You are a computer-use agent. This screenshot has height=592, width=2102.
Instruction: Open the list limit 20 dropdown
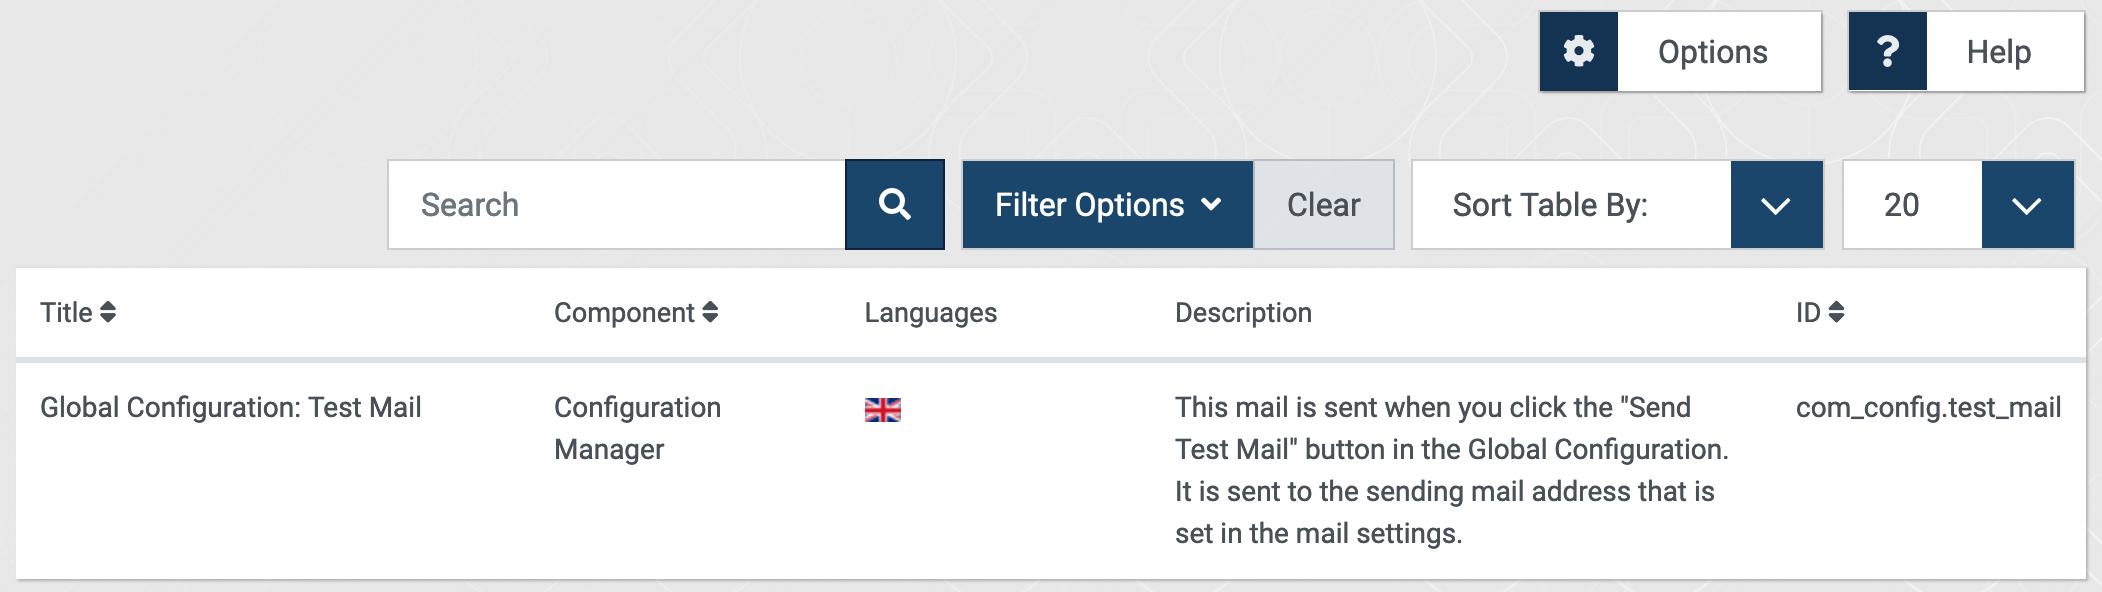pyautogui.click(x=2027, y=205)
